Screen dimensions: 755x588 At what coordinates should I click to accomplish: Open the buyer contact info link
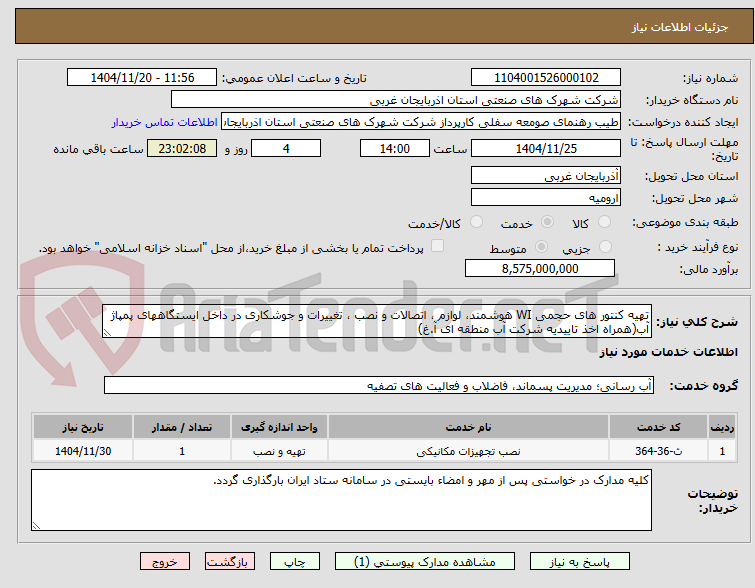click(x=165, y=122)
